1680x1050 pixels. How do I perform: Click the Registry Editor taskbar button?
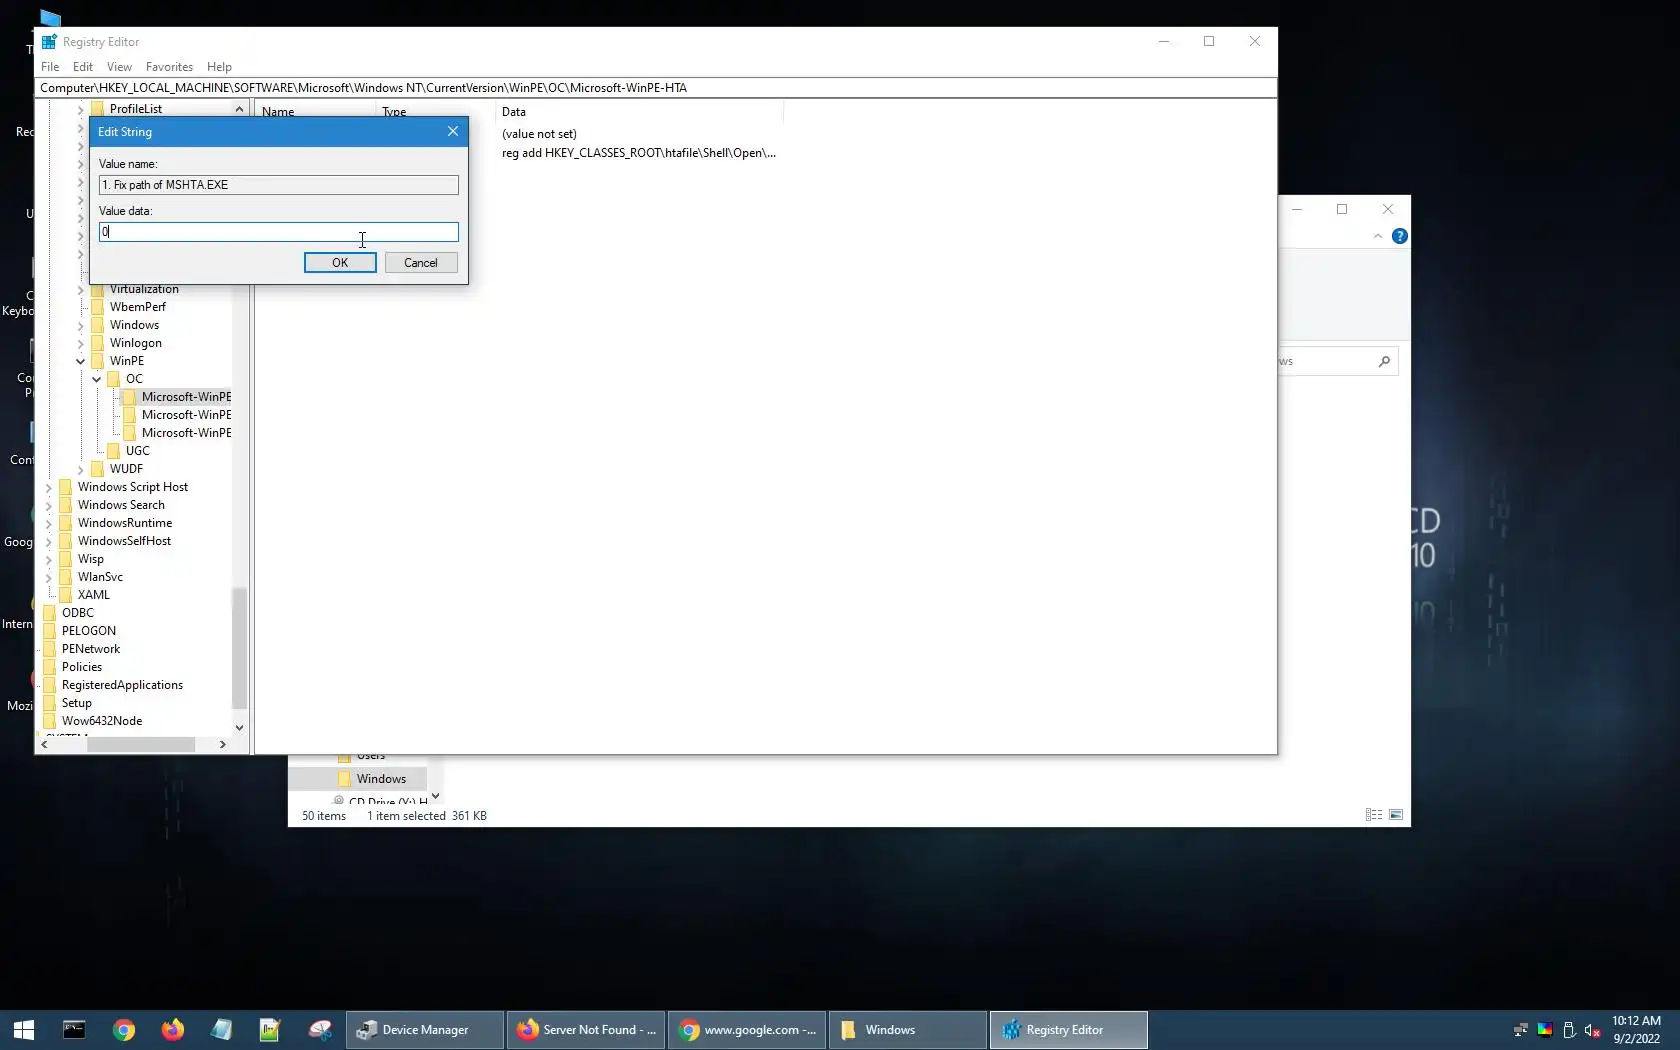point(1069,1030)
